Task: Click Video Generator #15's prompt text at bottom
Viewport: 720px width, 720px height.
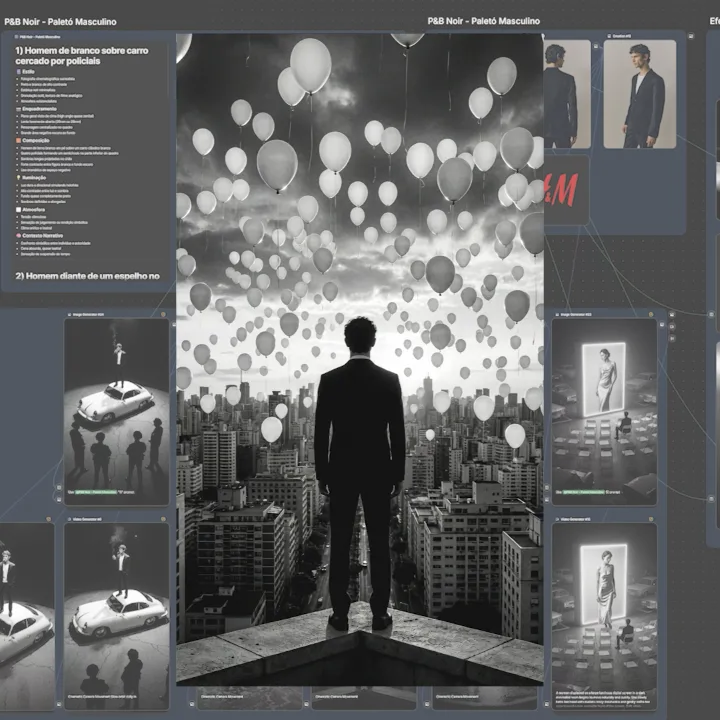Action: coord(604,699)
